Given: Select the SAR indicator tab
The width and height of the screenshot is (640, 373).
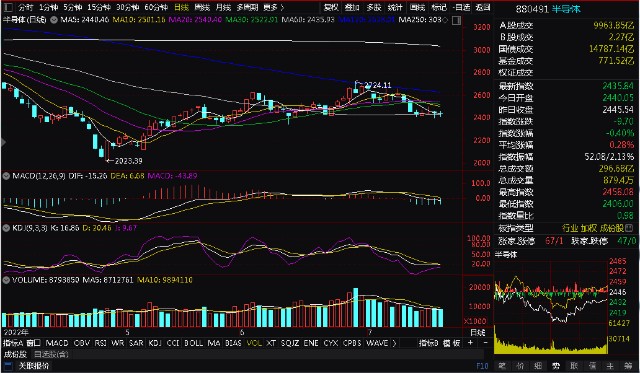Looking at the screenshot, I should coord(136,343).
